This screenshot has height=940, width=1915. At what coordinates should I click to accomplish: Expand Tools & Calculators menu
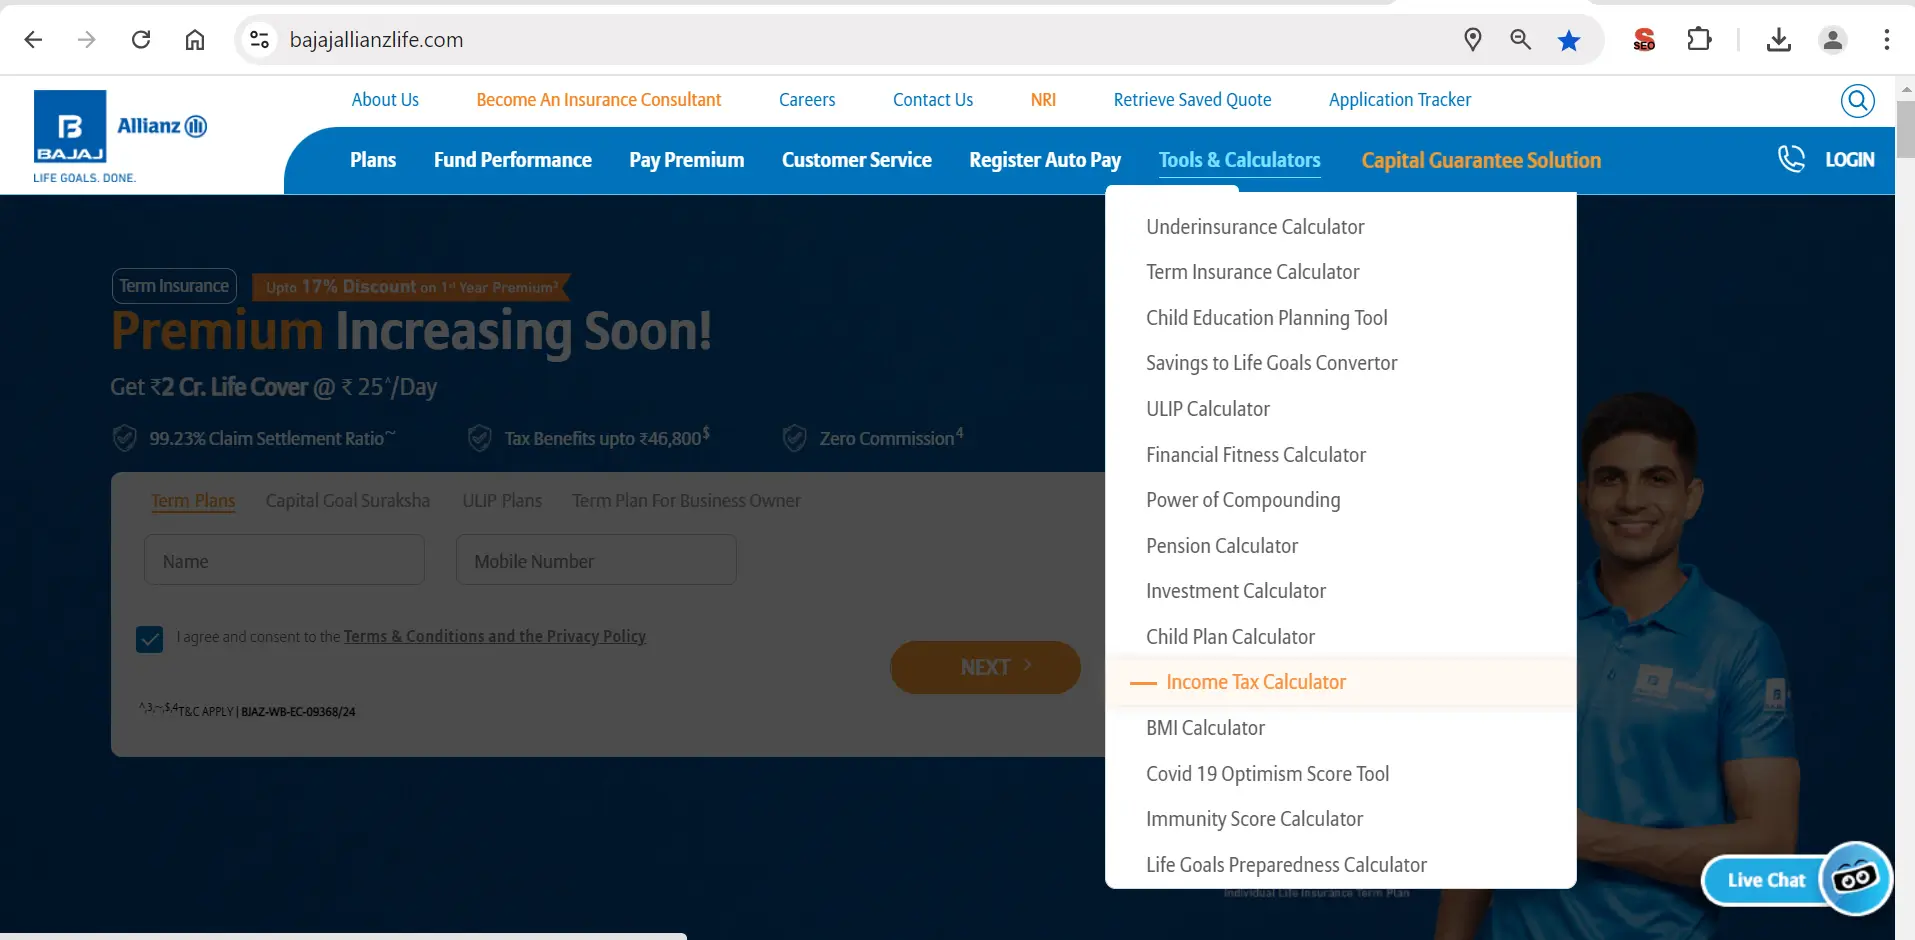tap(1240, 160)
